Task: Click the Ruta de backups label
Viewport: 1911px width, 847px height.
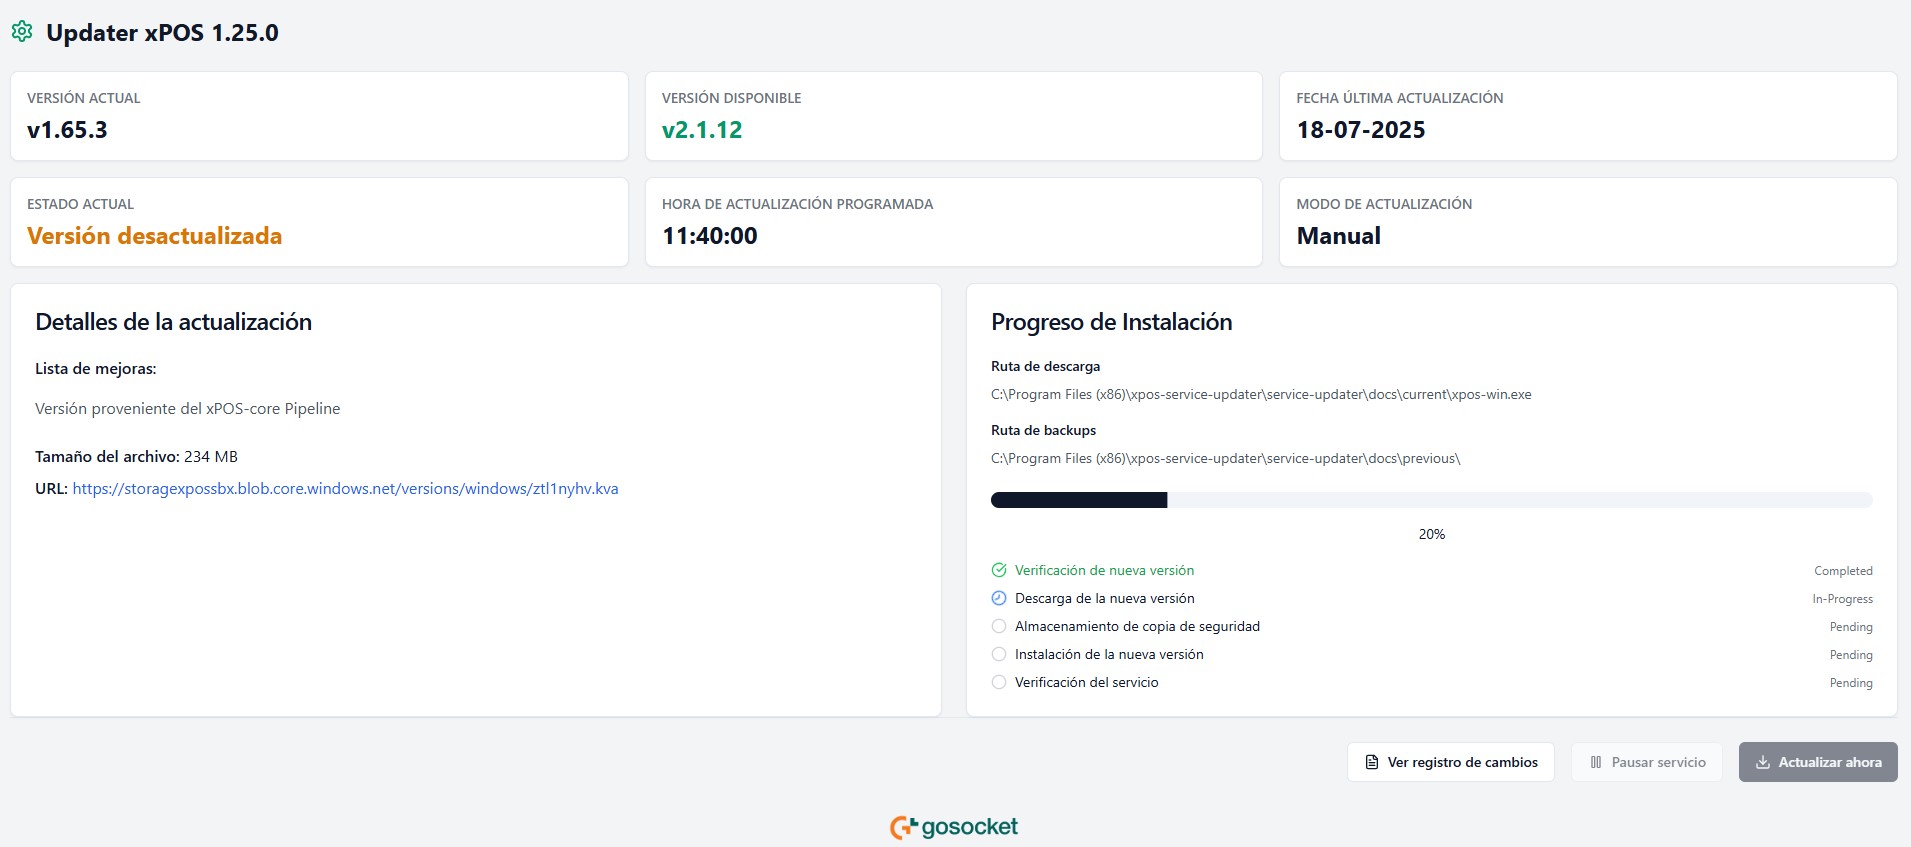Action: pos(1044,430)
